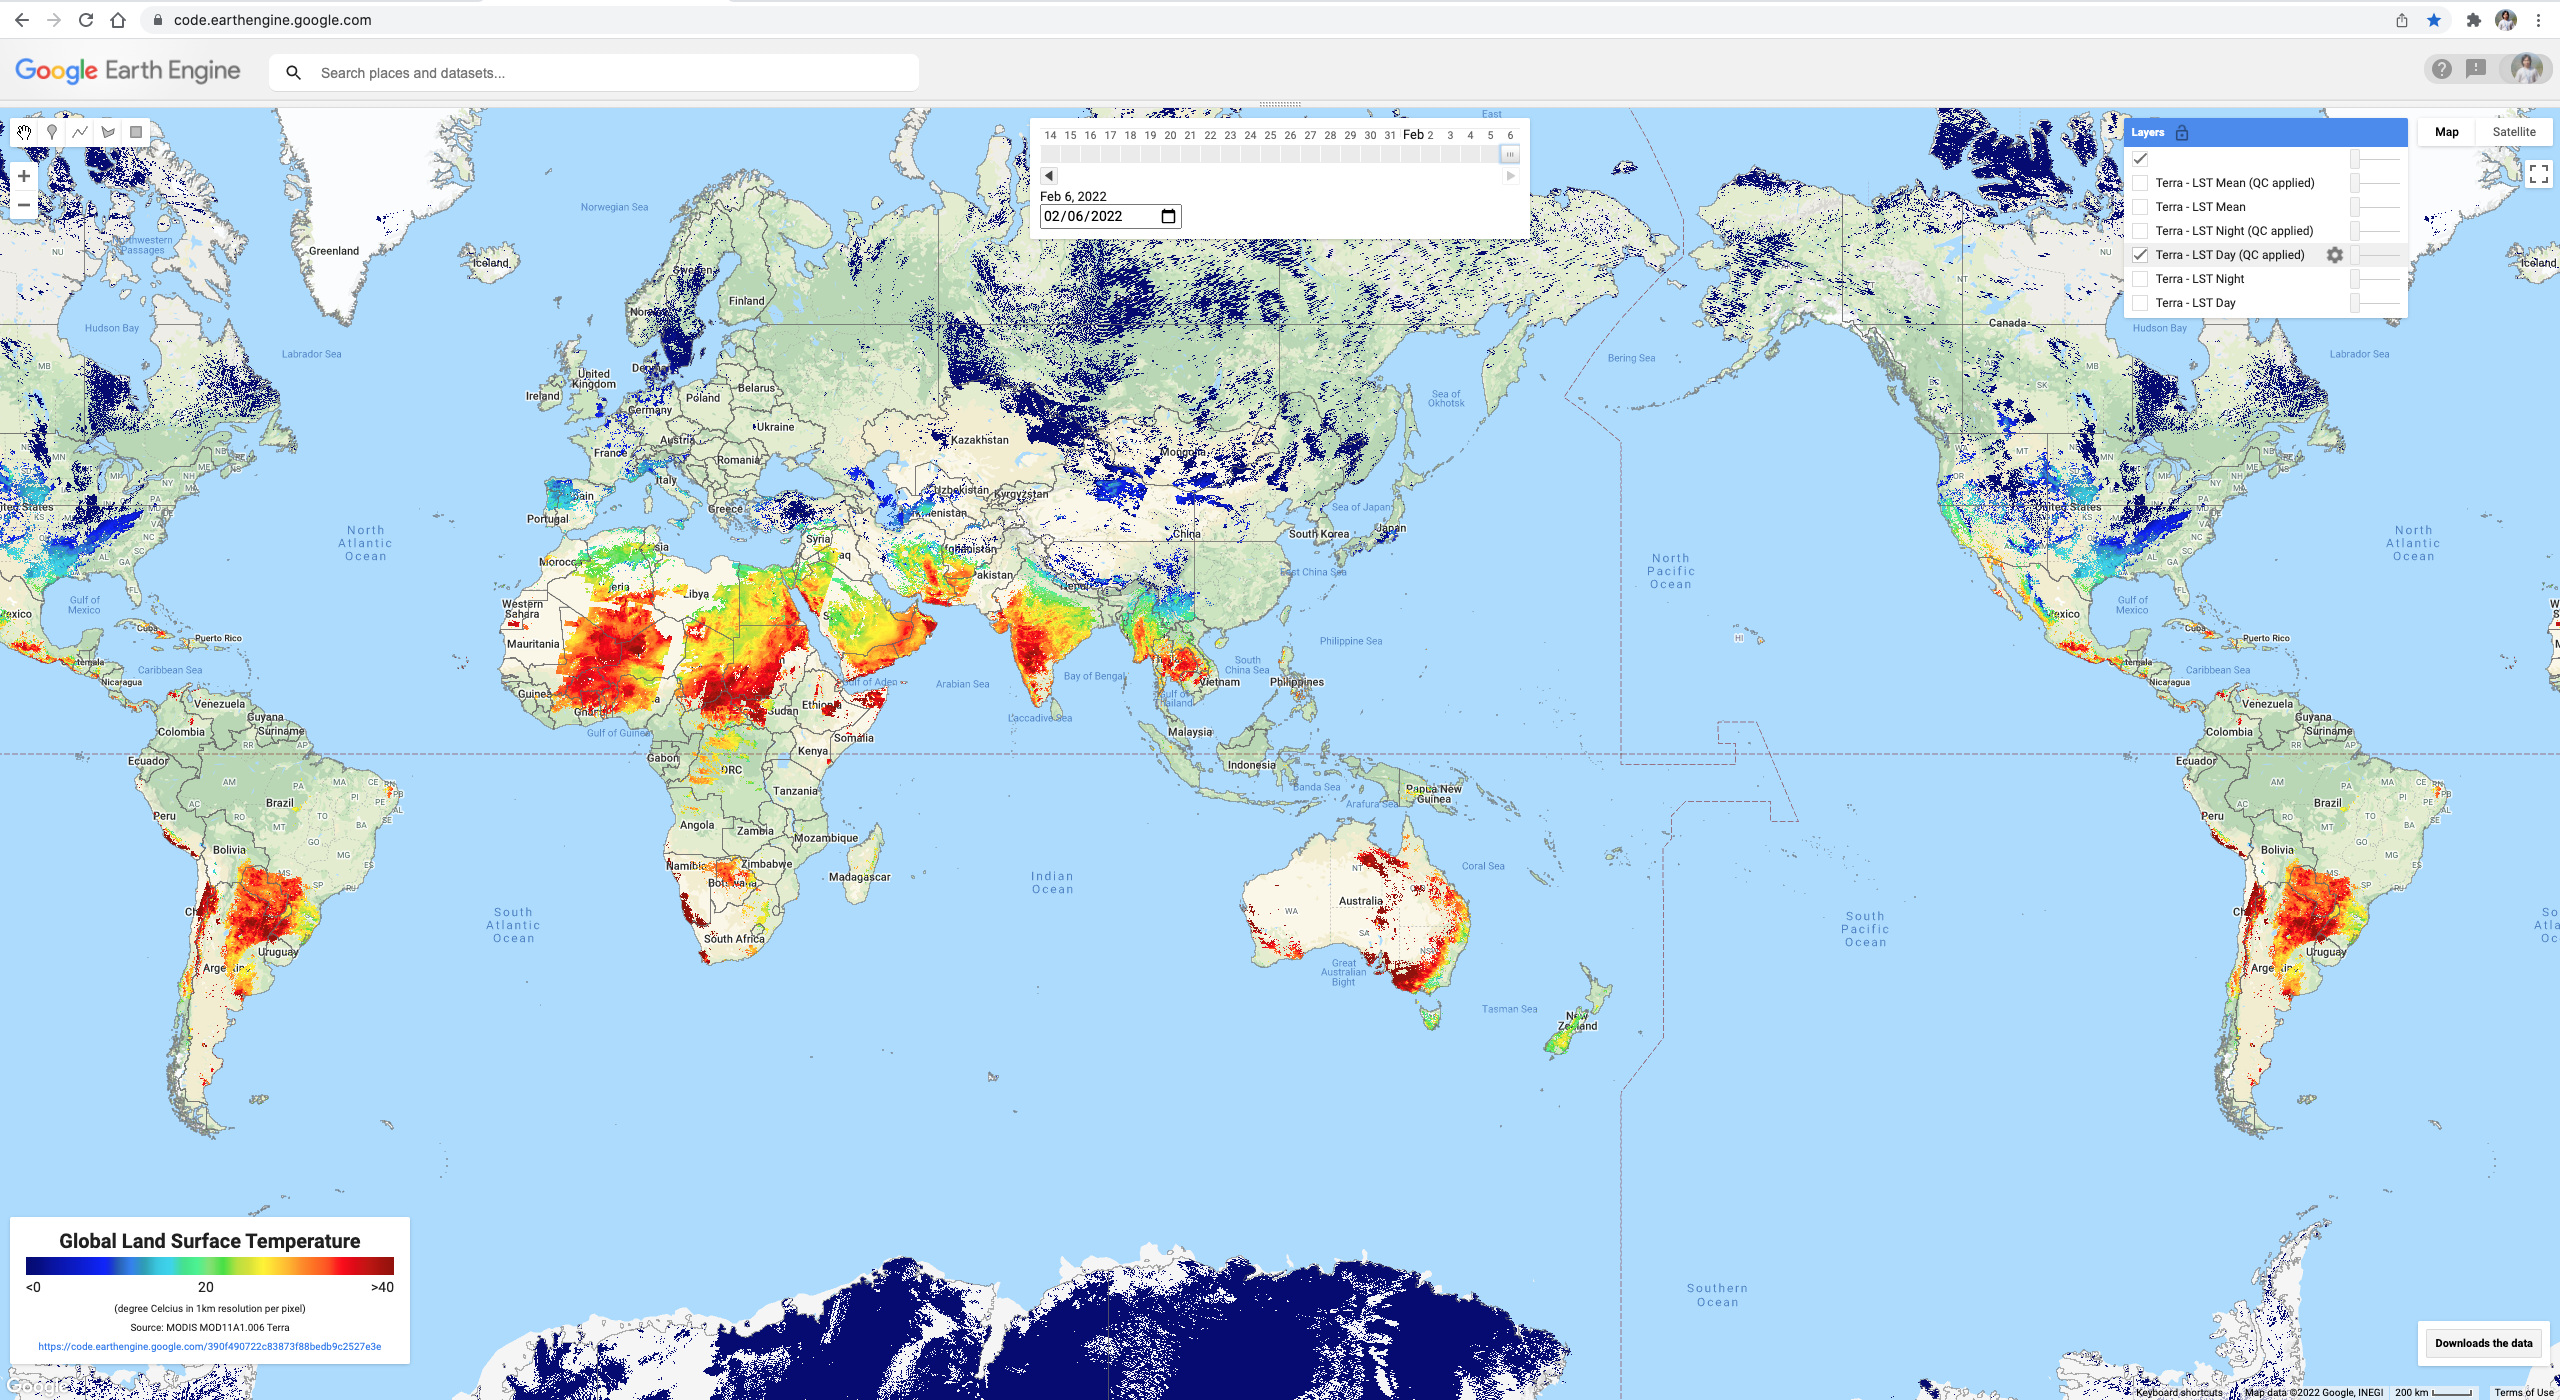Enable Terra - LST Night (QC applied) layer
Image resolution: width=2560 pixels, height=1400 pixels.
(x=2140, y=231)
